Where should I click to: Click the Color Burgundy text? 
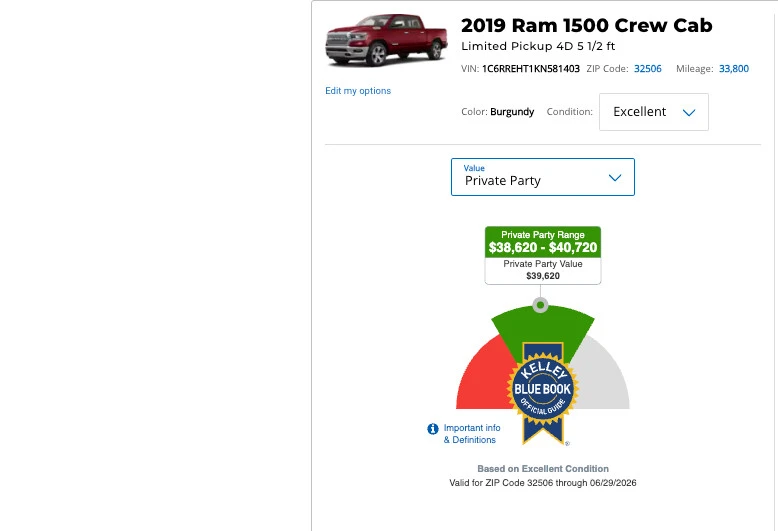tap(497, 112)
